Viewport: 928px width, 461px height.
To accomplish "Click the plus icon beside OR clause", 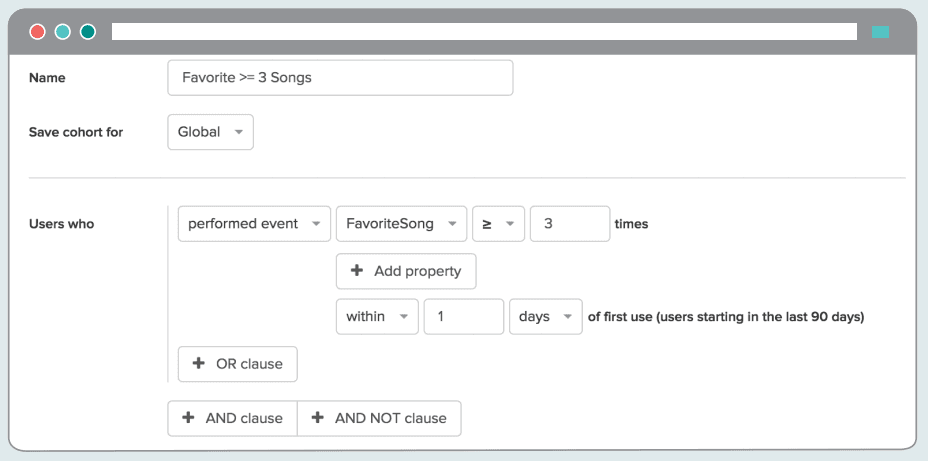I will 199,364.
